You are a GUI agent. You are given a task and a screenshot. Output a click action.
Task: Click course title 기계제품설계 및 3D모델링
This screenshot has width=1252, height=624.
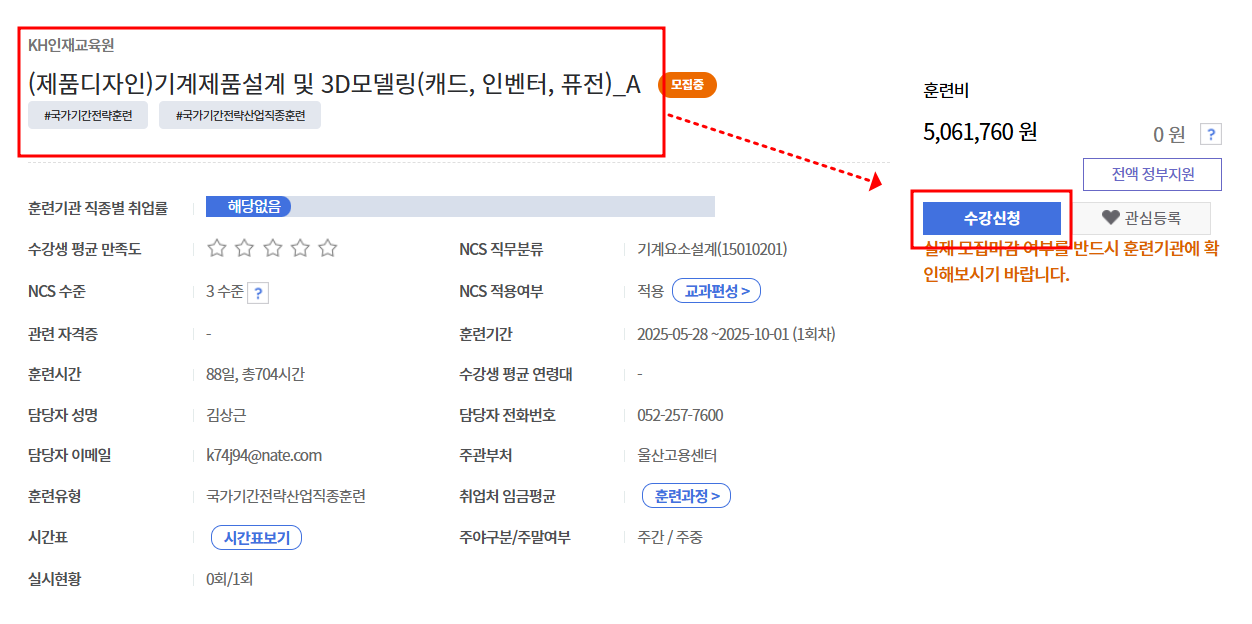[335, 83]
